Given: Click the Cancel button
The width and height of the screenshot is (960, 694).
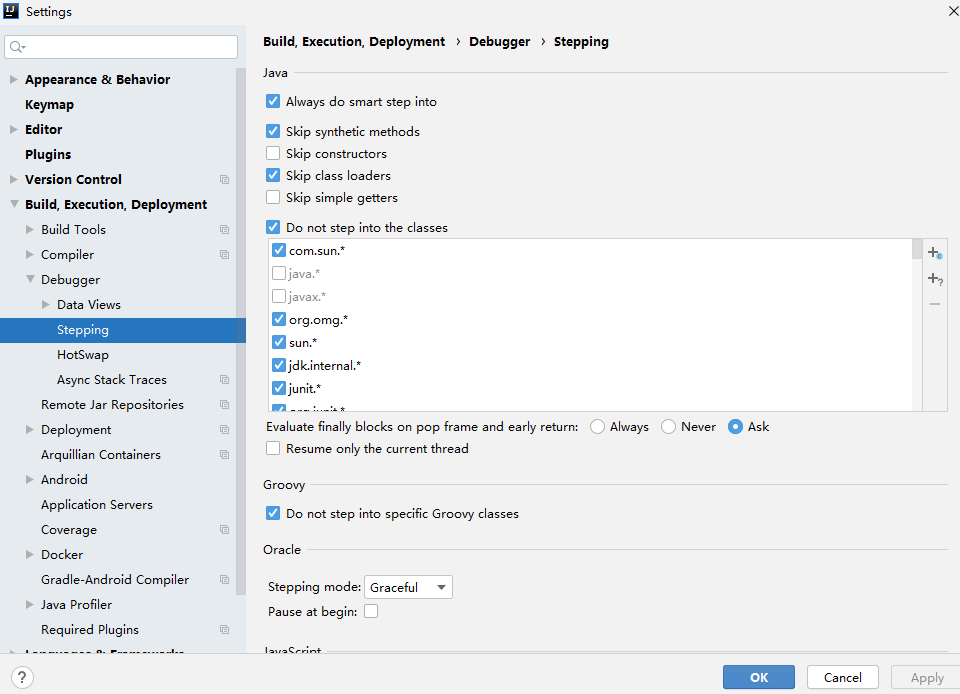Looking at the screenshot, I should [x=842, y=677].
